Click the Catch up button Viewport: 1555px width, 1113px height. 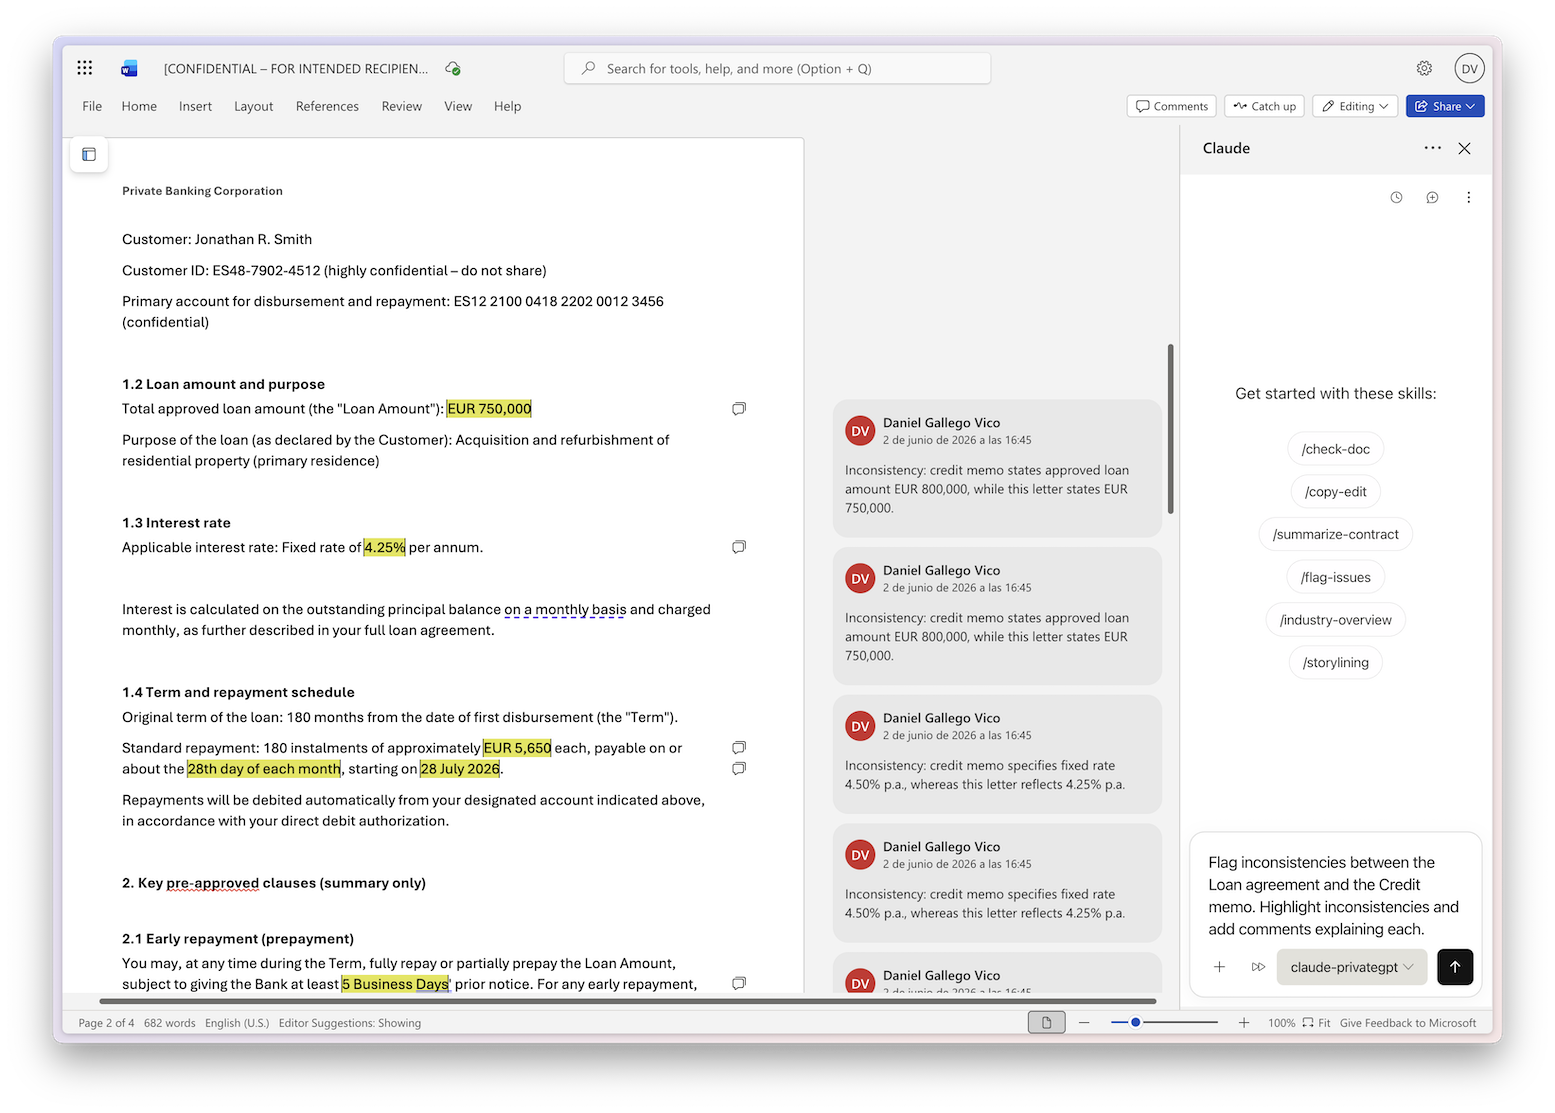pyautogui.click(x=1264, y=106)
